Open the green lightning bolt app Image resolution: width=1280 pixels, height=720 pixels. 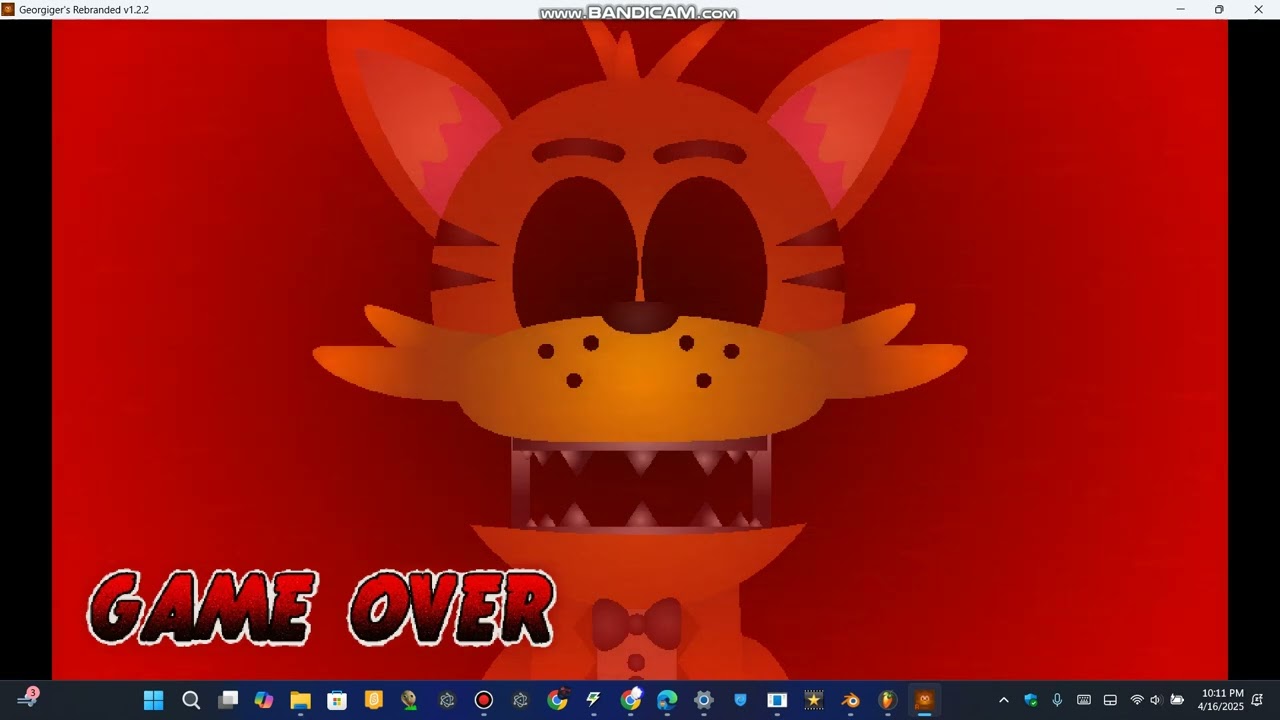click(x=594, y=700)
